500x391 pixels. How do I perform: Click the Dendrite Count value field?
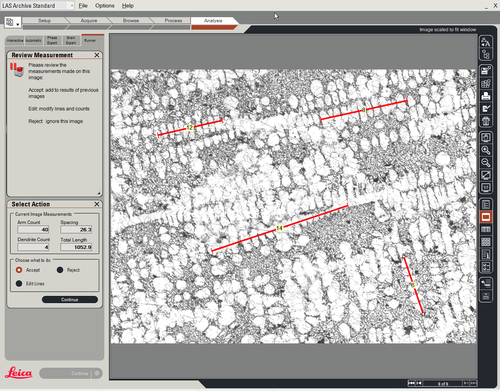(33, 247)
